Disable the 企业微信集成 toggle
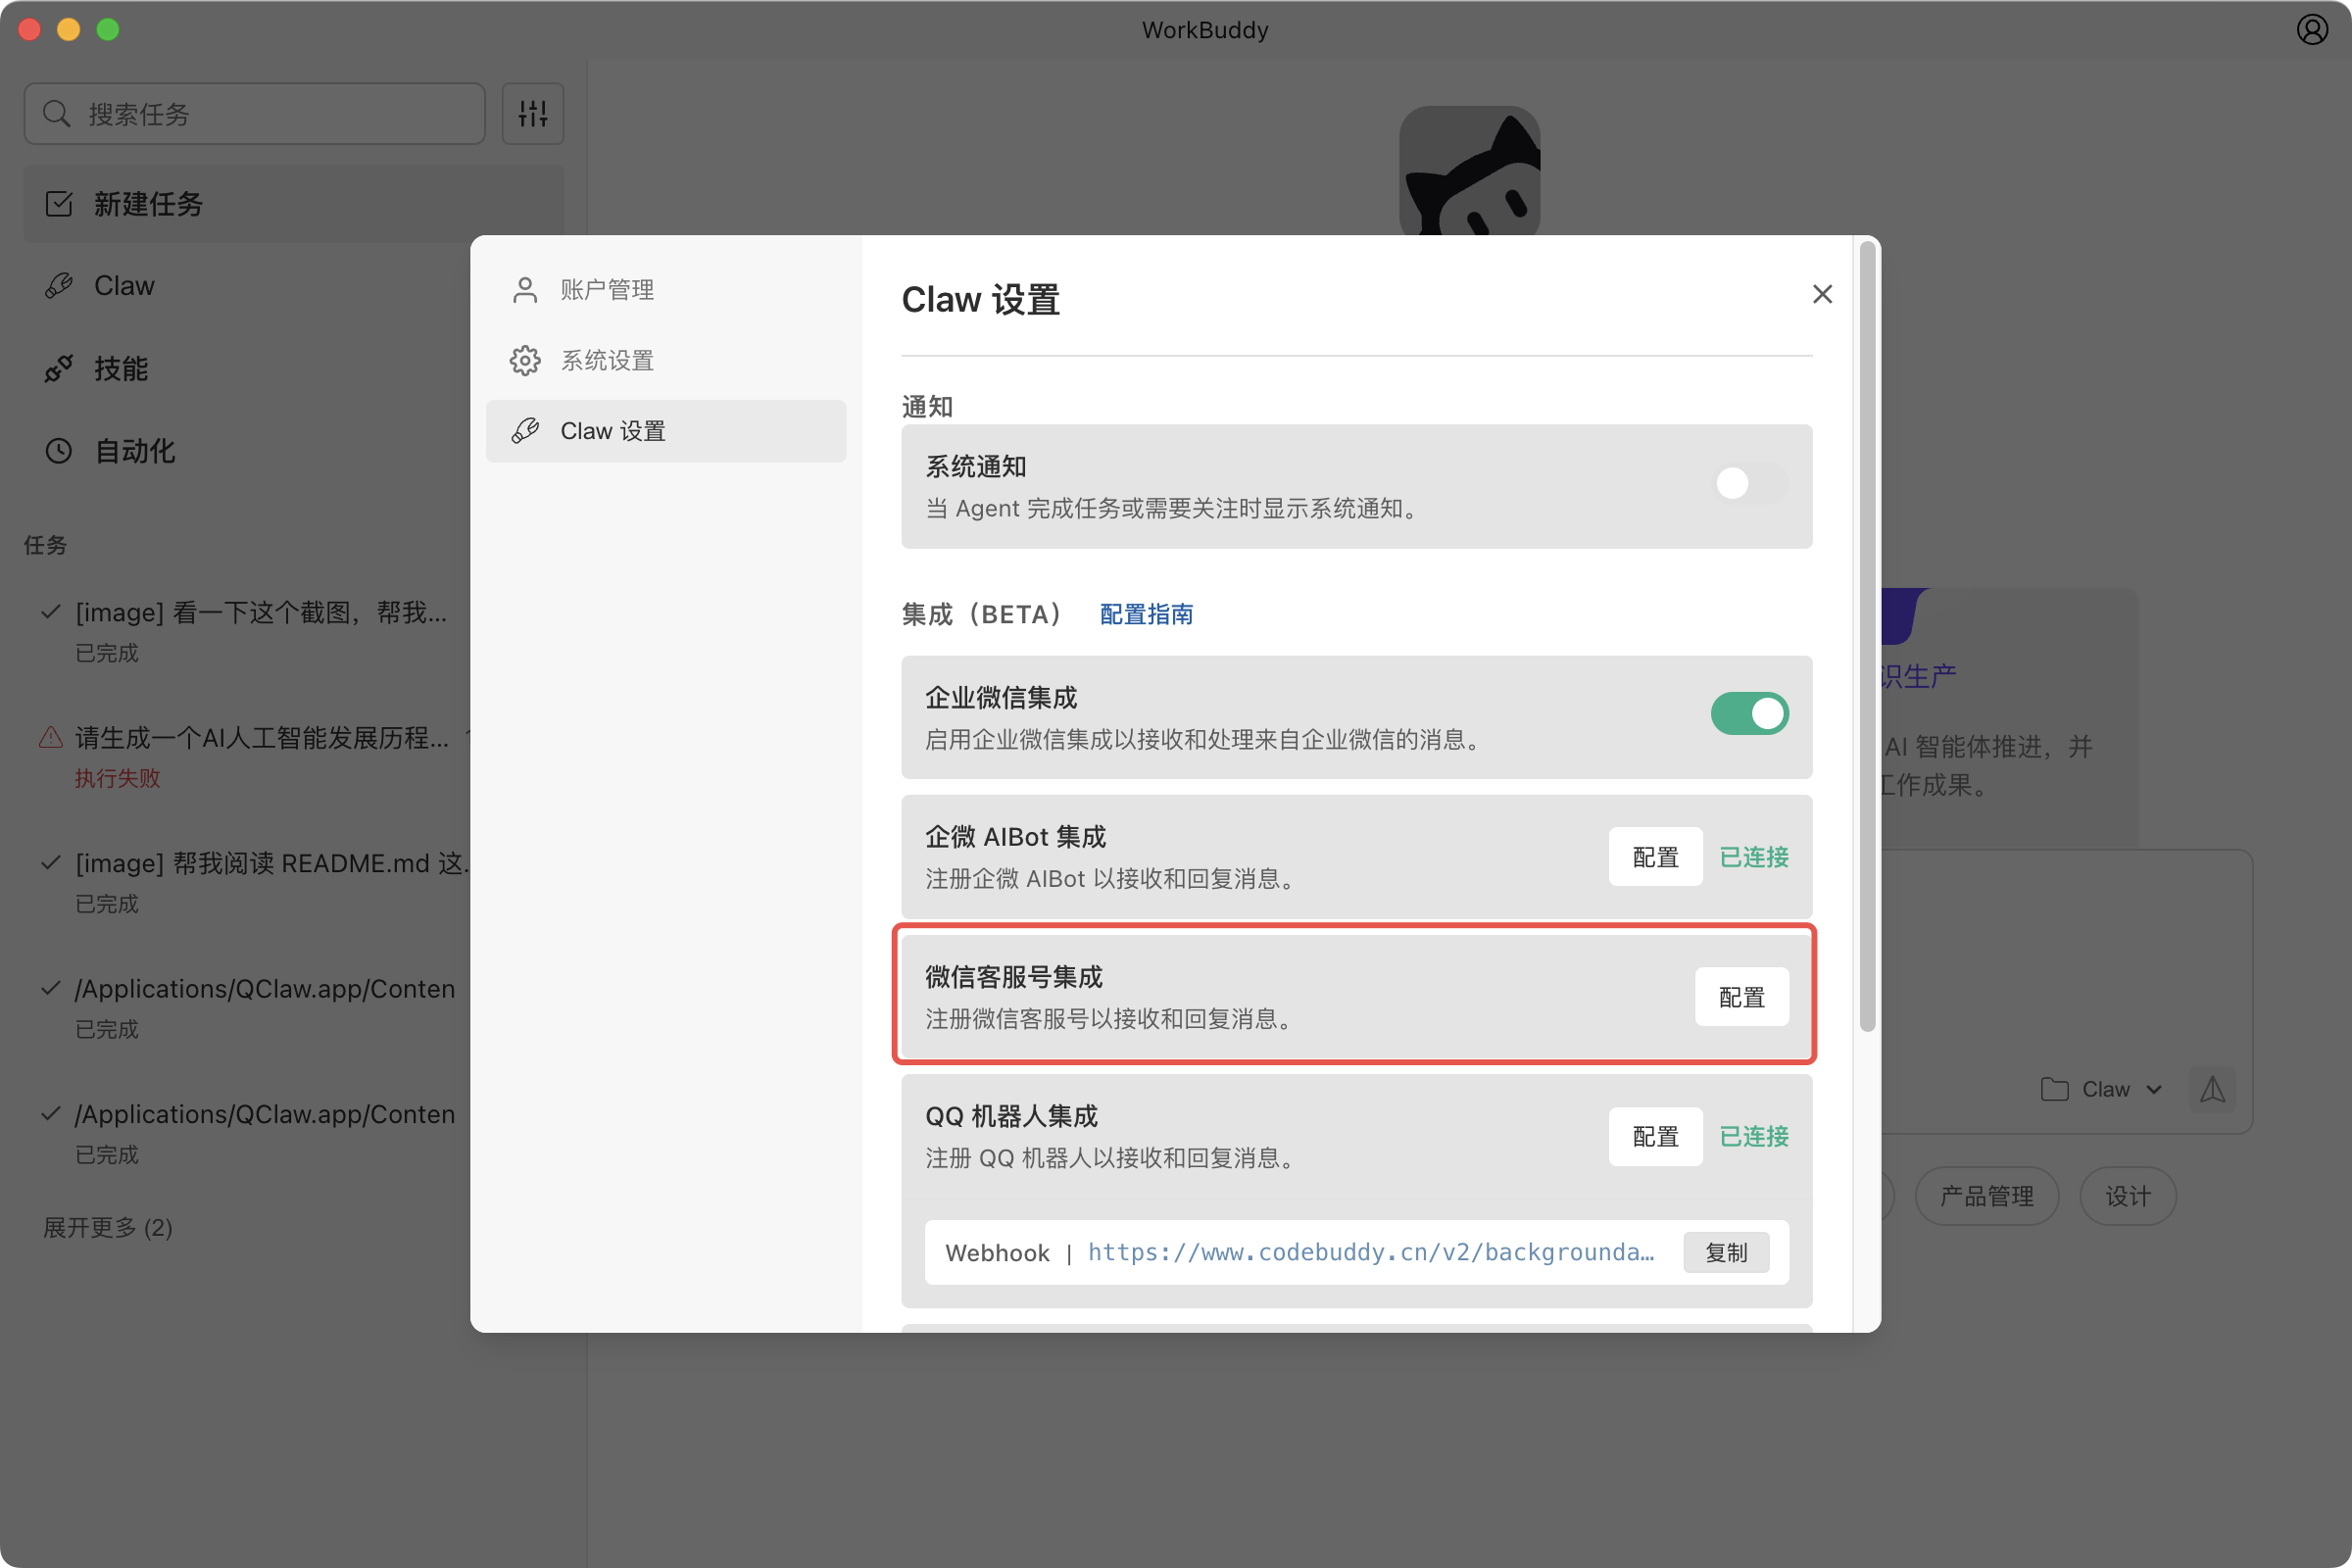The height and width of the screenshot is (1568, 2352). (x=1749, y=714)
